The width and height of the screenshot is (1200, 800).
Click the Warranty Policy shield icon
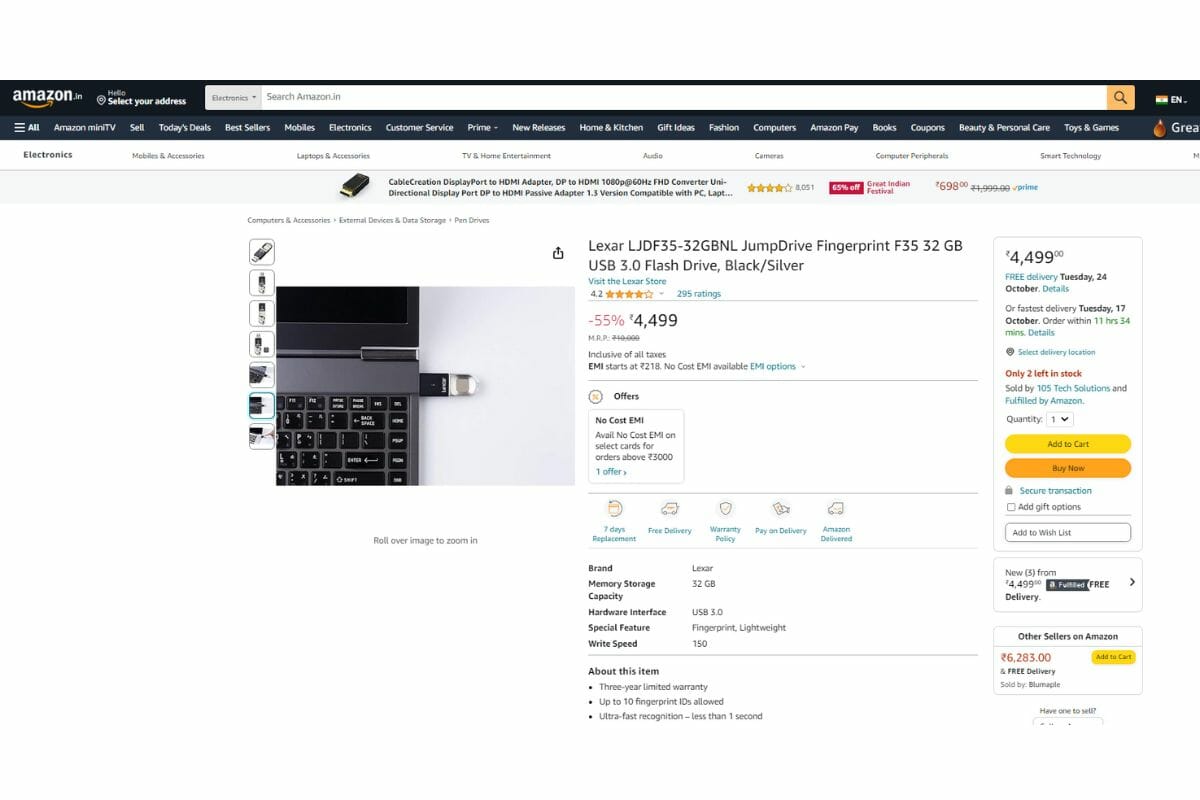coord(725,509)
